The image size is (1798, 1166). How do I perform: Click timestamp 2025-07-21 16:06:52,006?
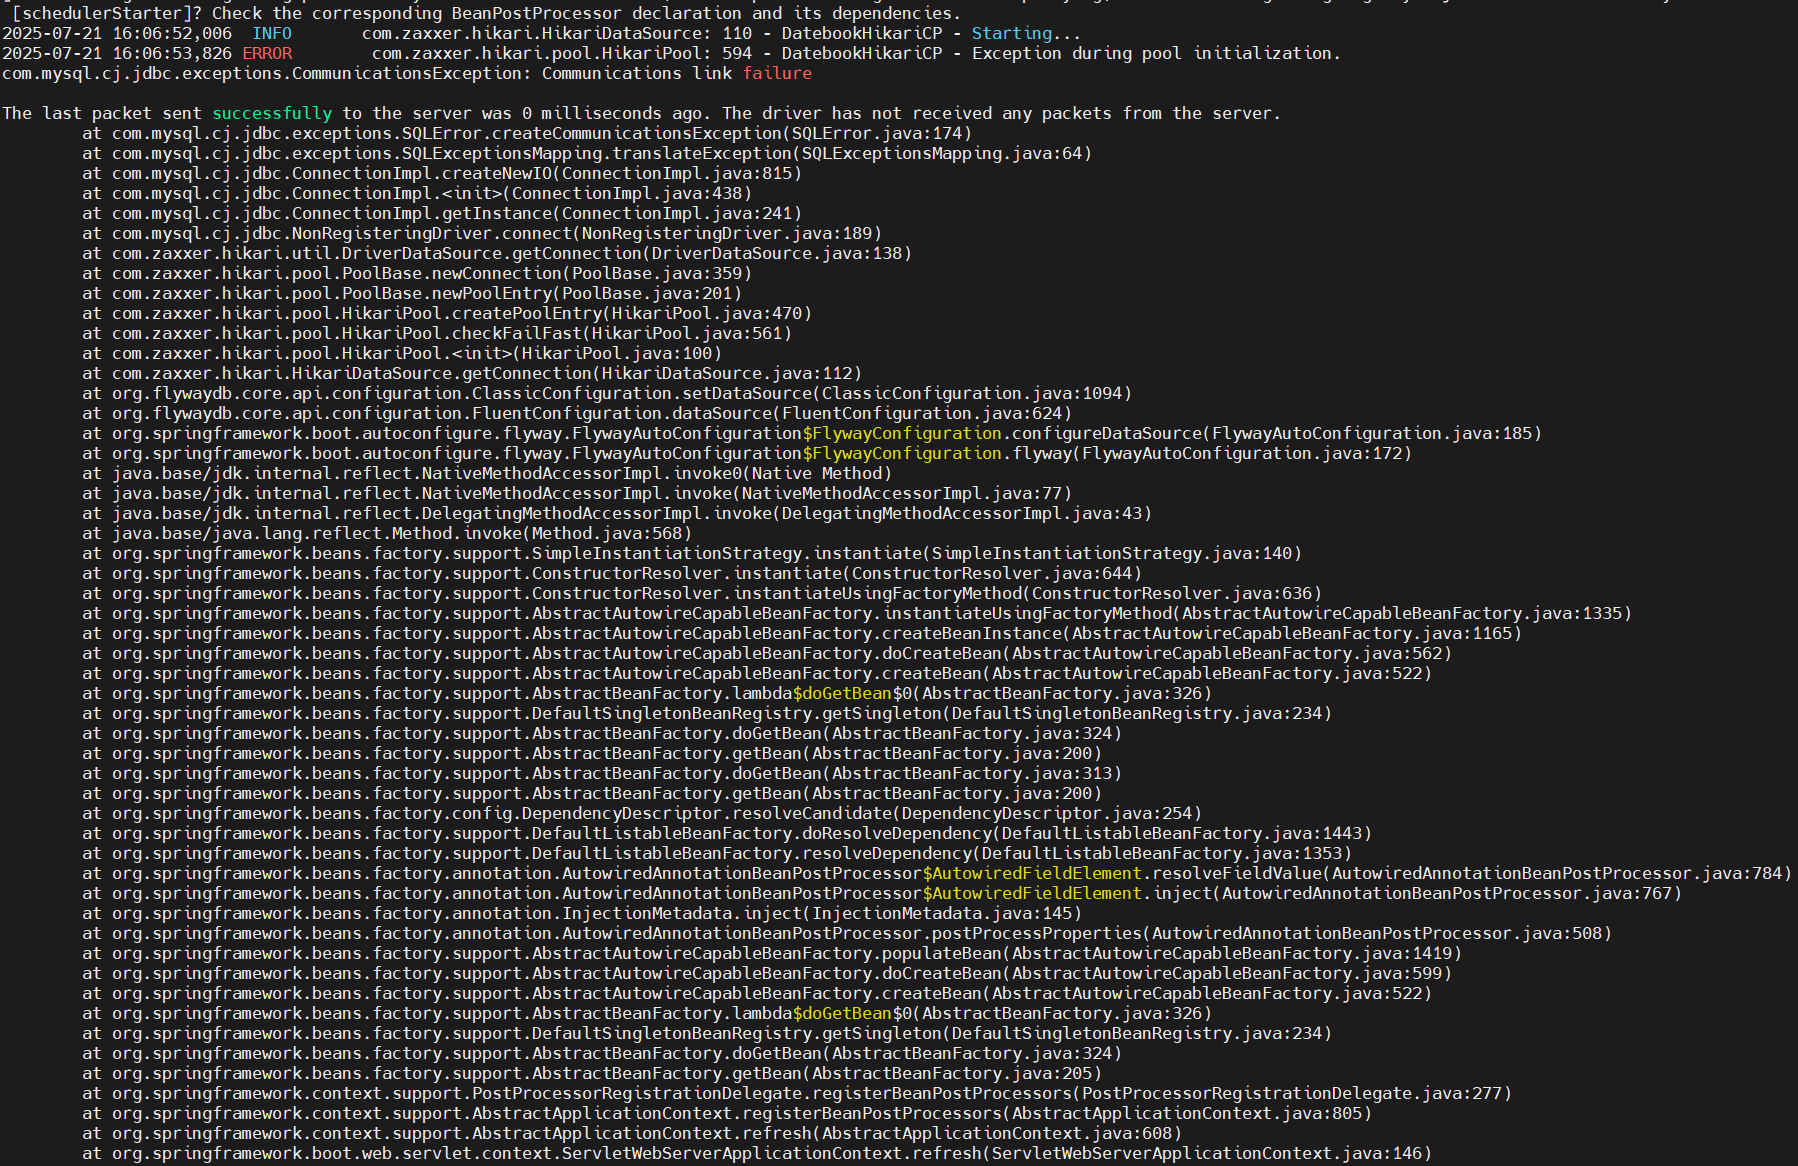117,34
